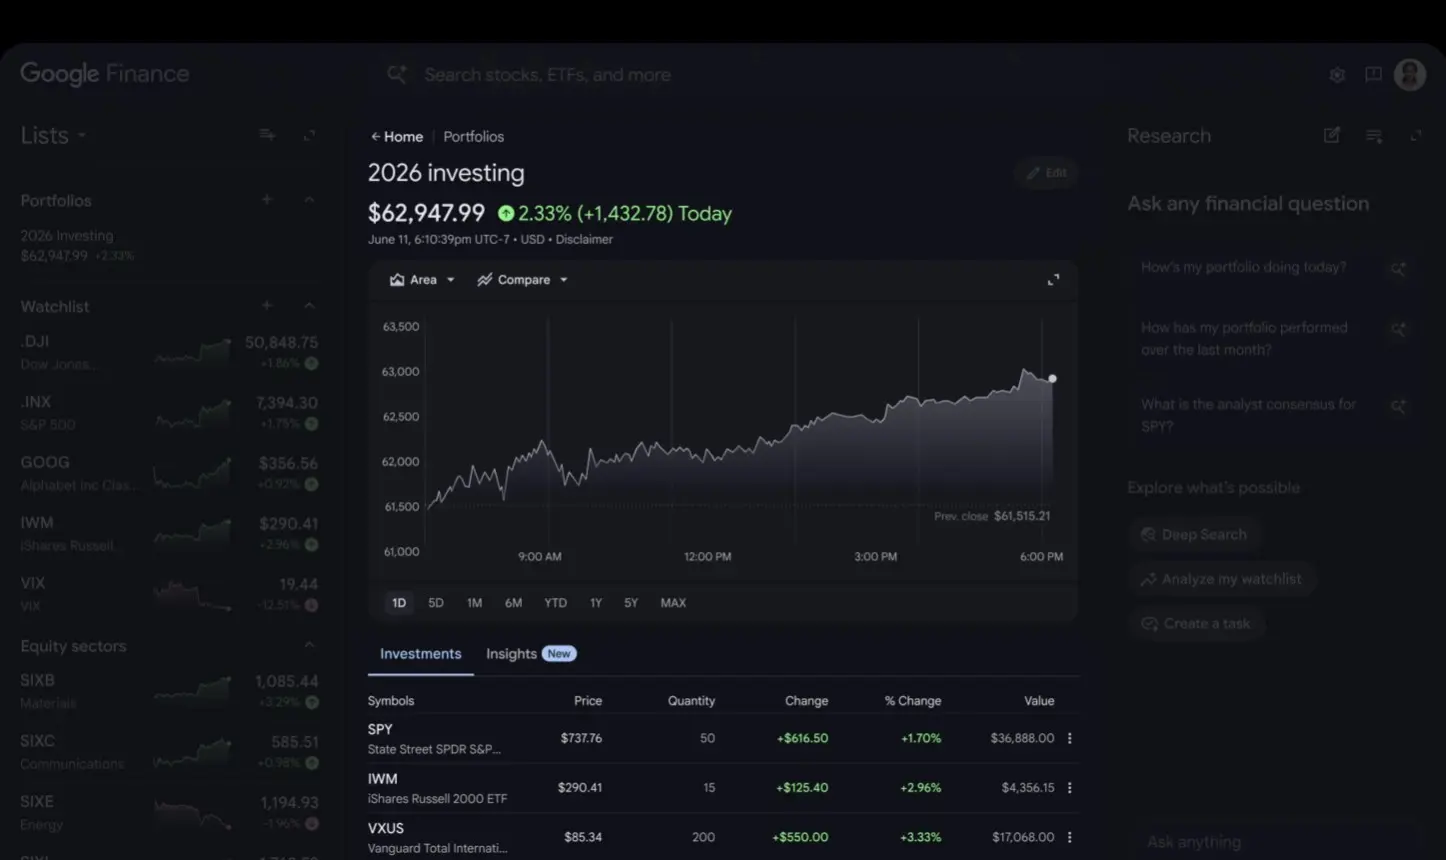Click the AI search icon in search bar
Screen dimensions: 1446x860
click(x=397, y=74)
